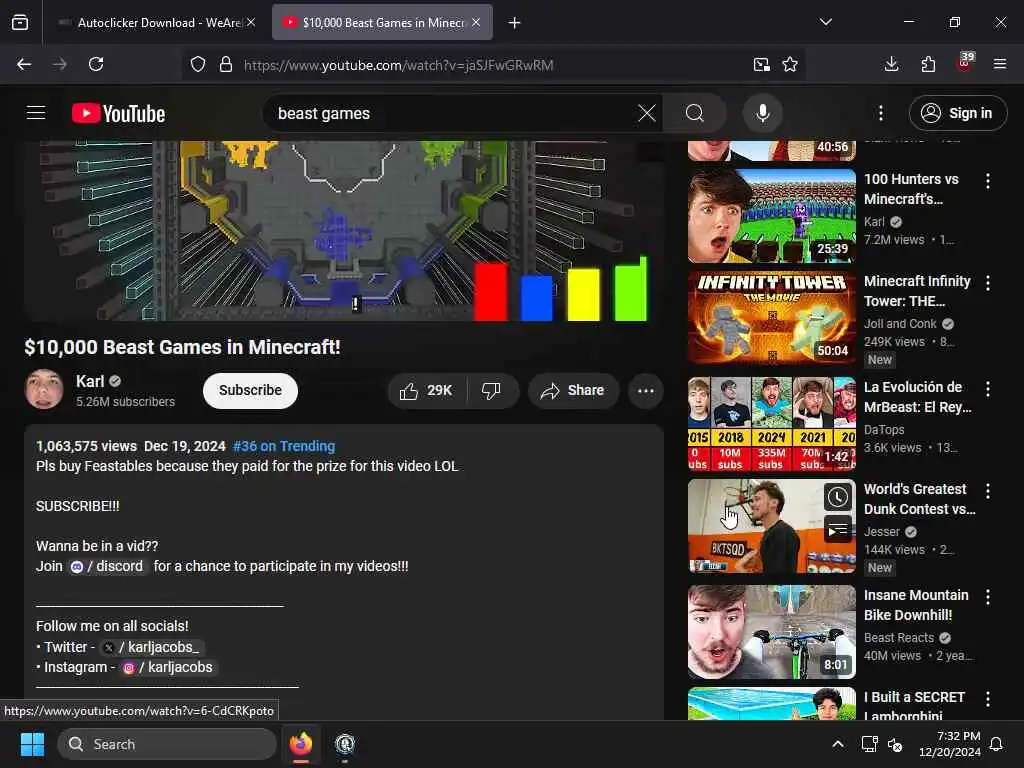This screenshot has height=768, width=1024.
Task: Open options for 100 Hunters video
Action: 987,181
